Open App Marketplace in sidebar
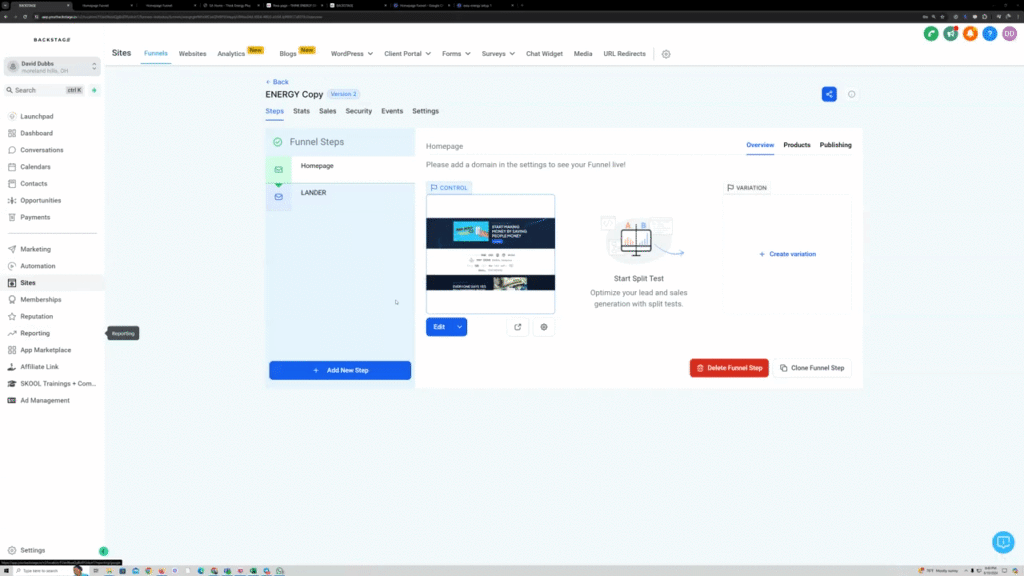Image resolution: width=1024 pixels, height=576 pixels. [x=45, y=350]
